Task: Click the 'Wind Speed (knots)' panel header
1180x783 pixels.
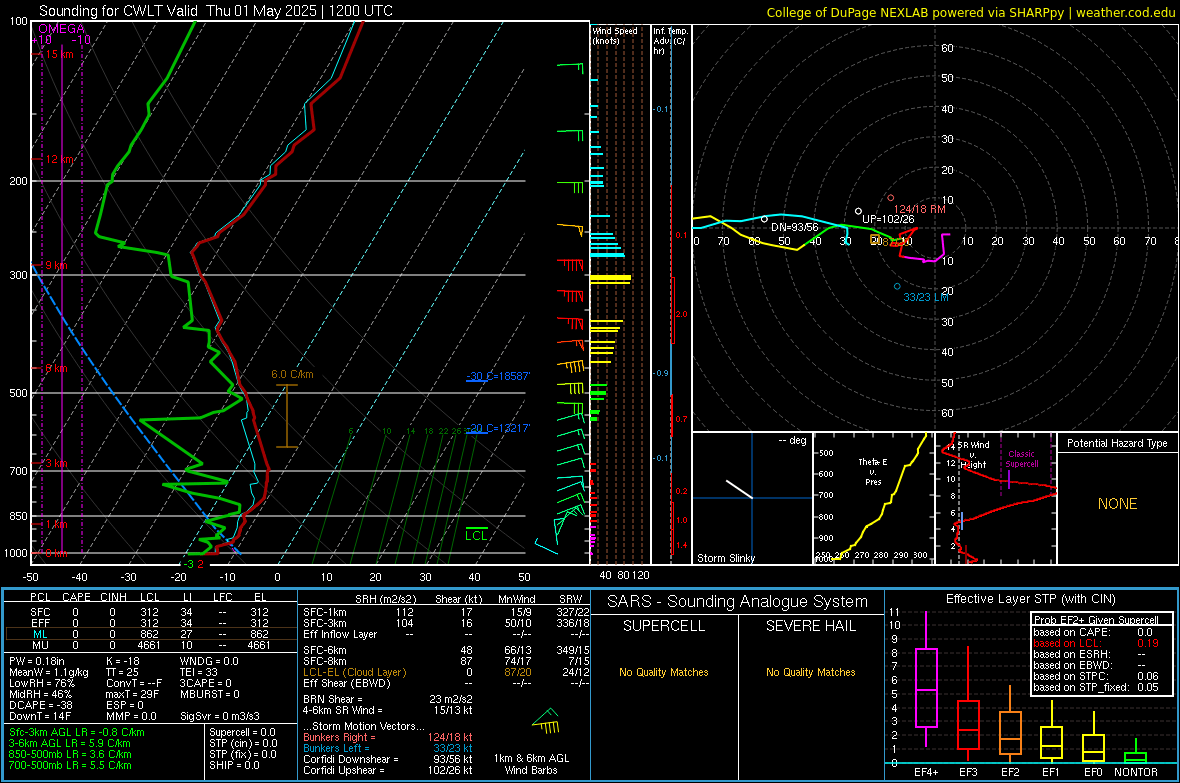Action: point(615,35)
